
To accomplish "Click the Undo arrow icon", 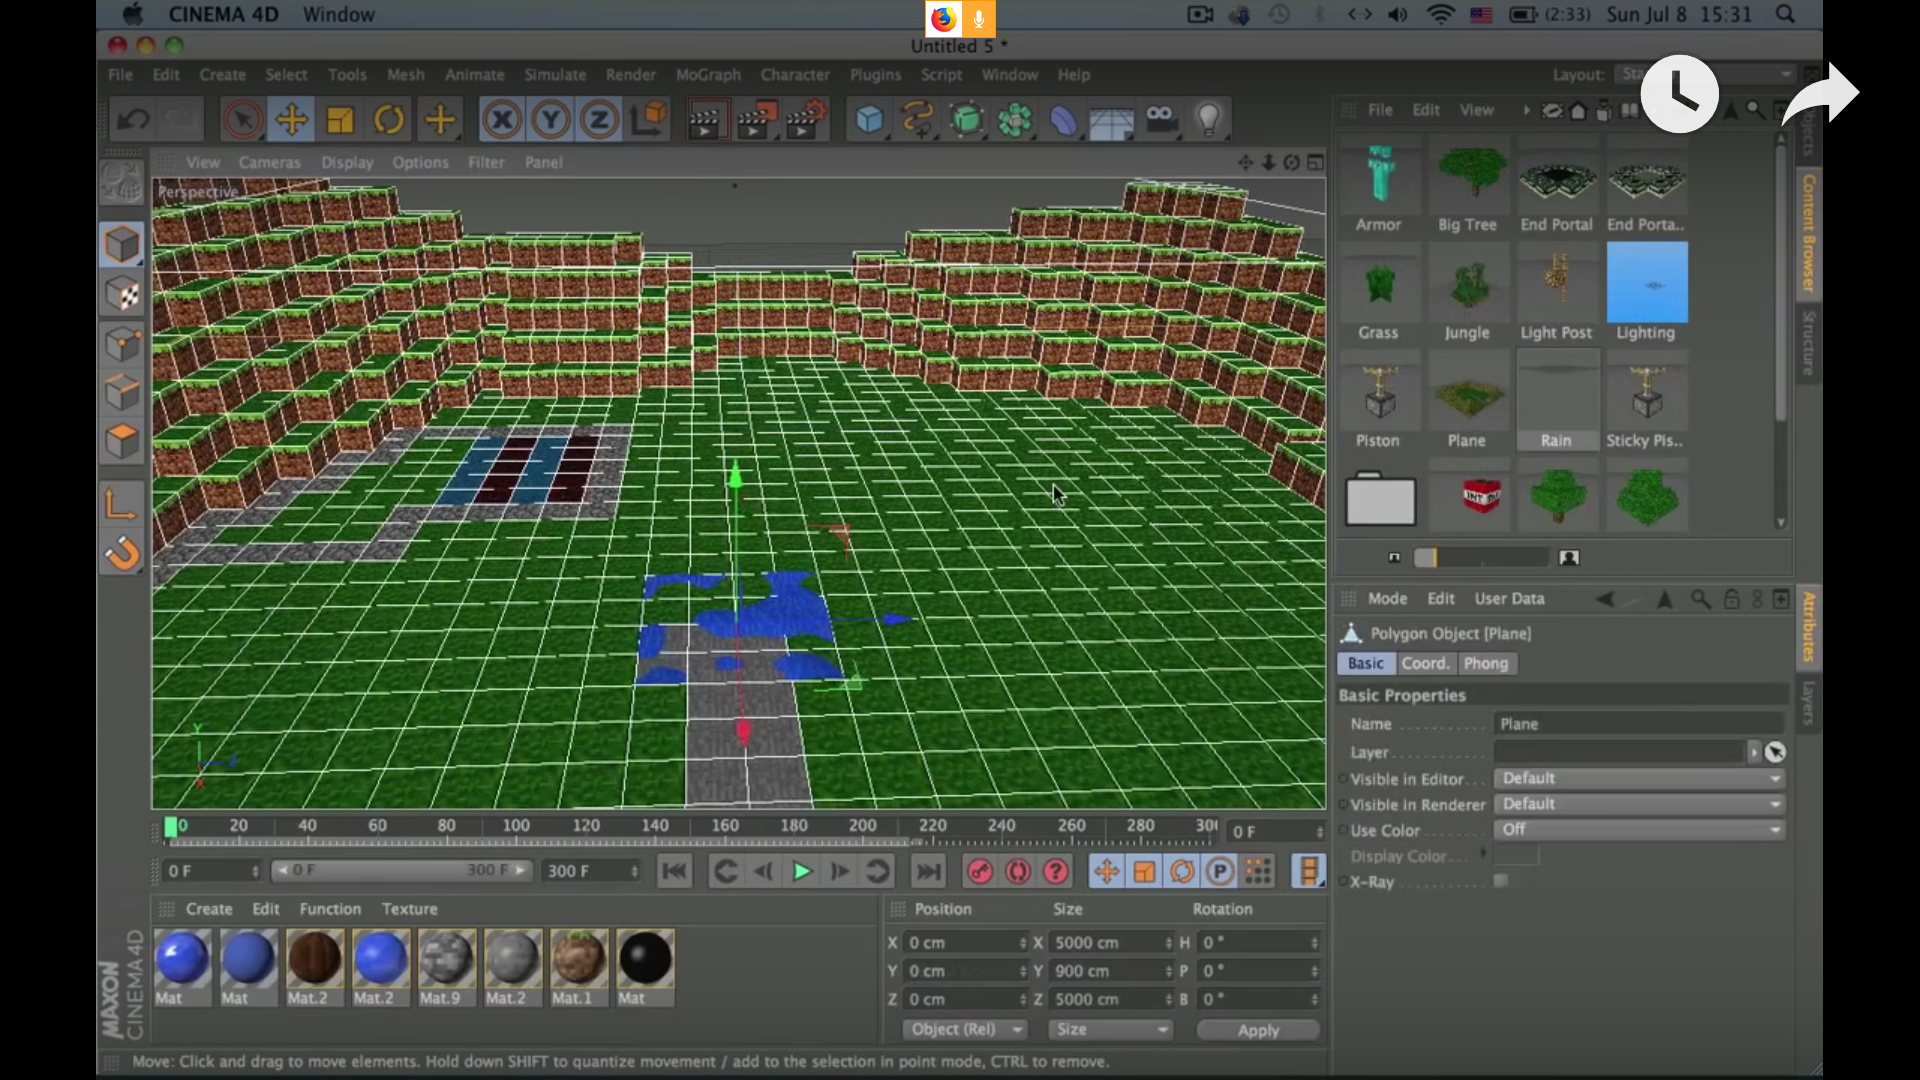I will (133, 120).
